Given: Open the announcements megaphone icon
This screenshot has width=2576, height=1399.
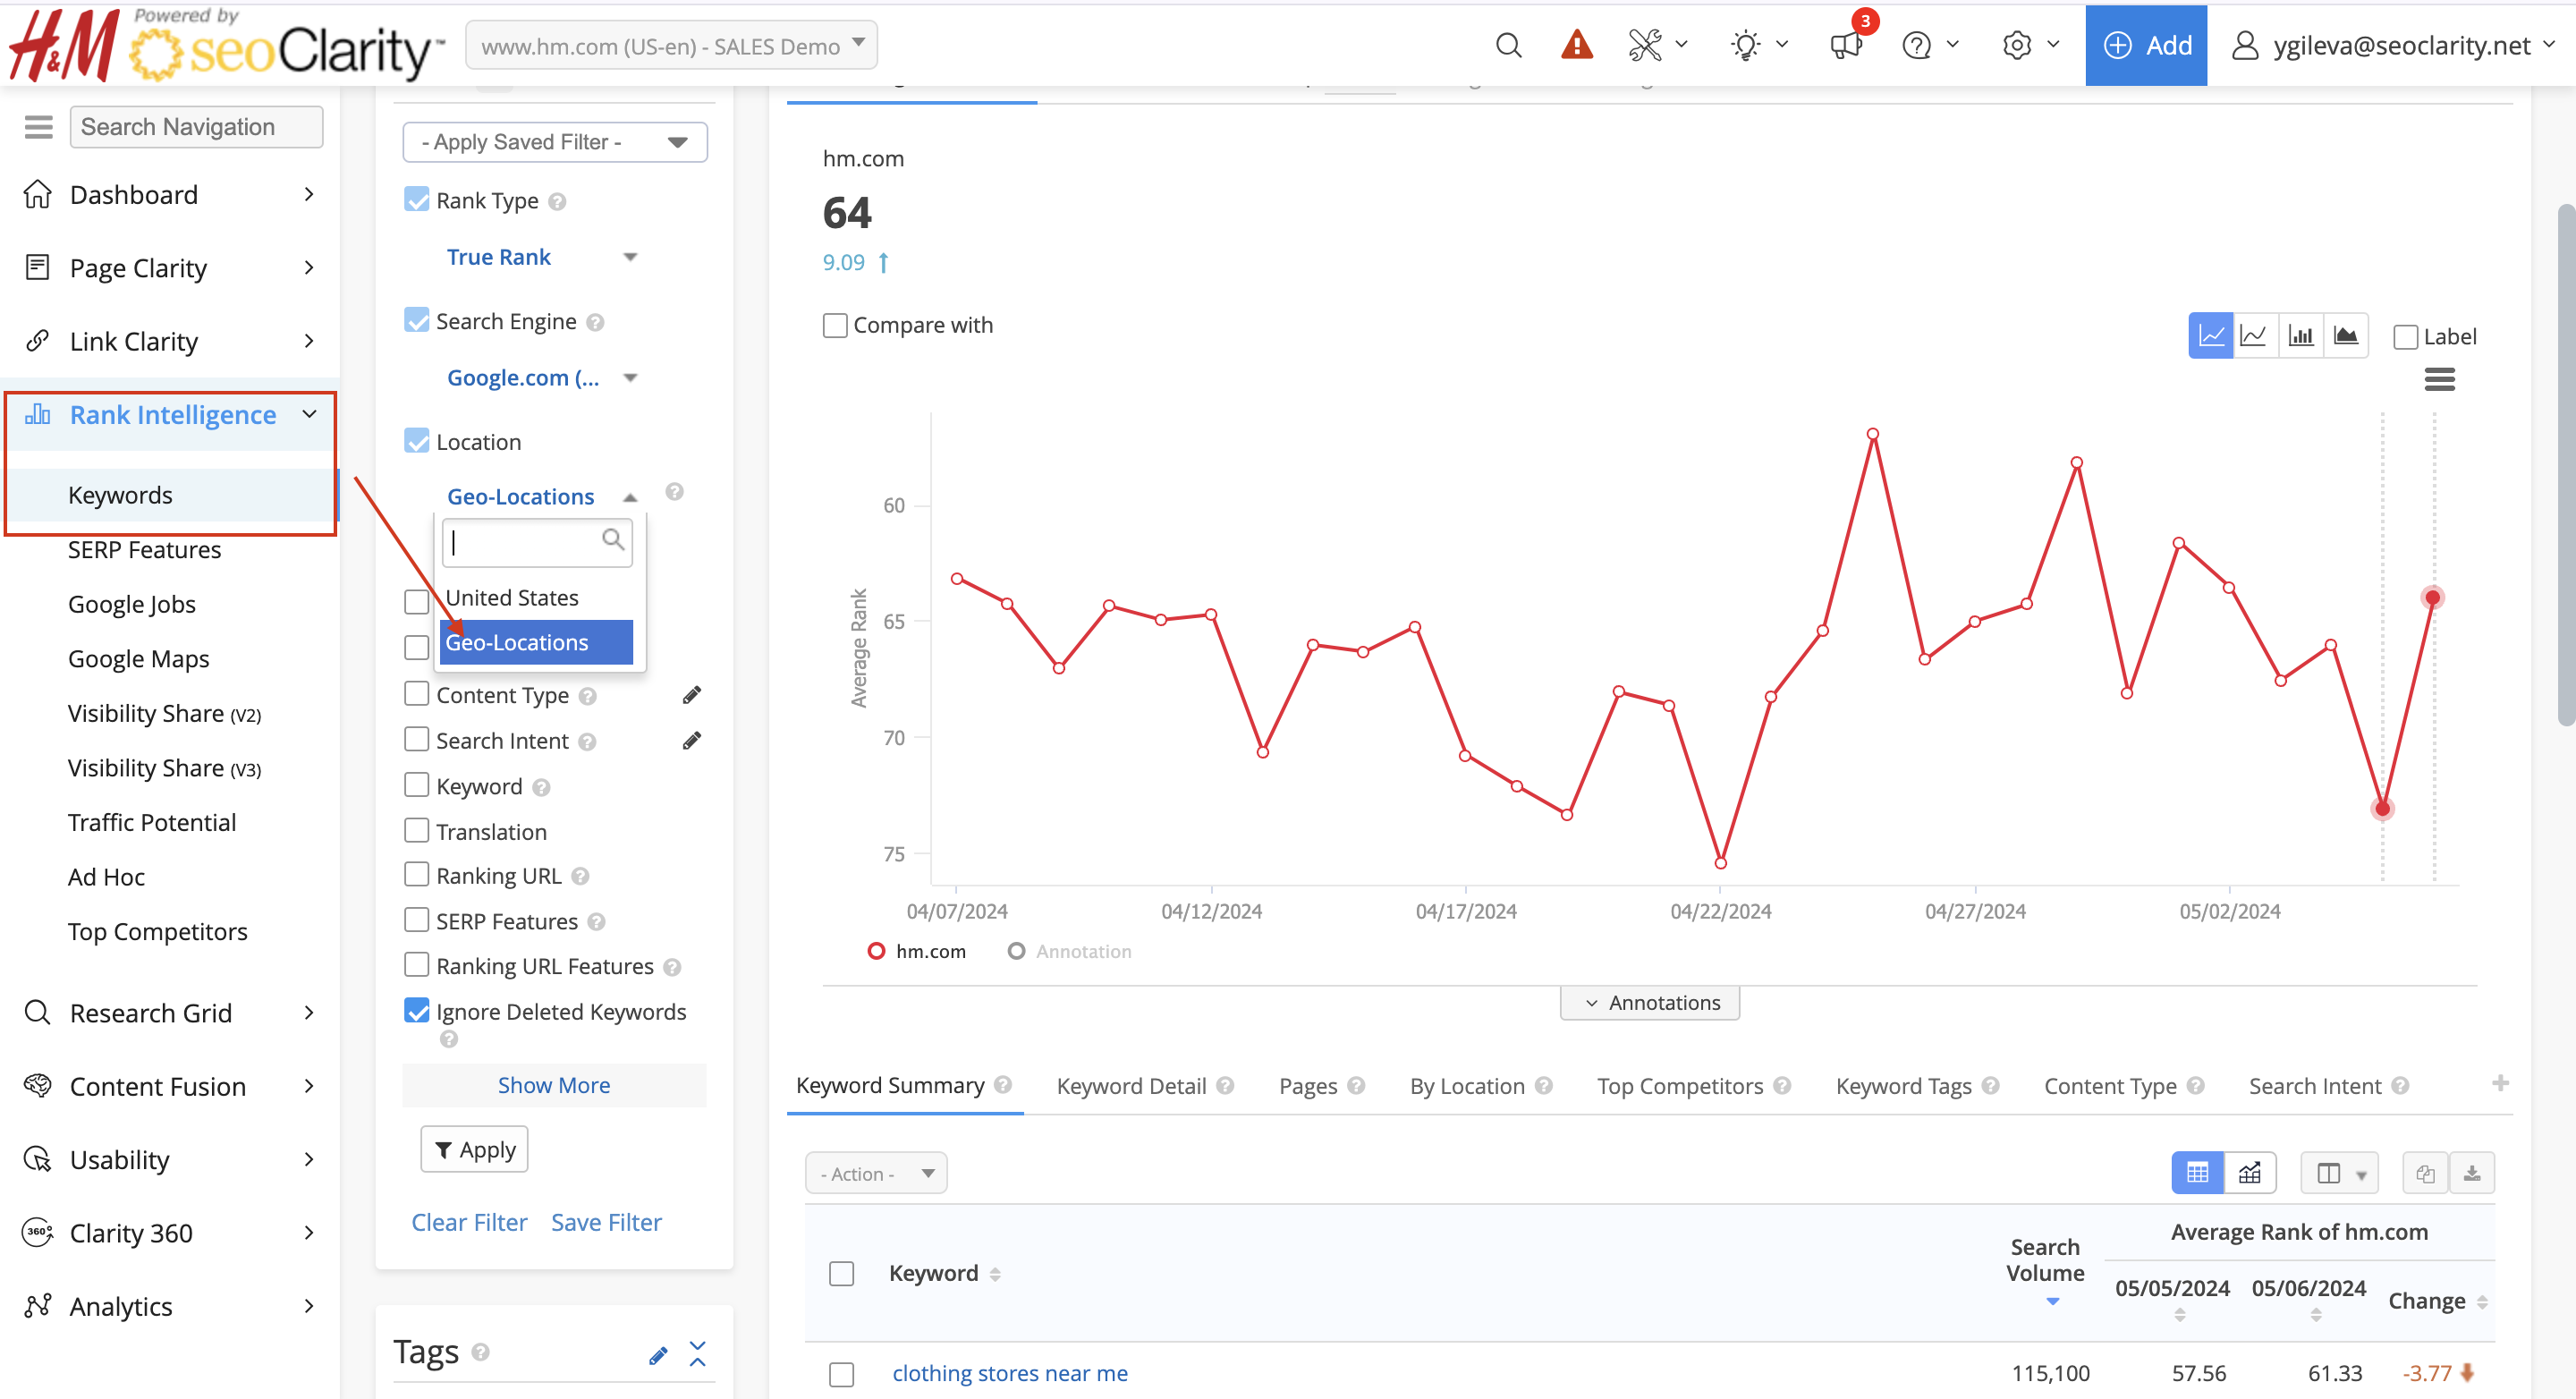Looking at the screenshot, I should (1845, 45).
